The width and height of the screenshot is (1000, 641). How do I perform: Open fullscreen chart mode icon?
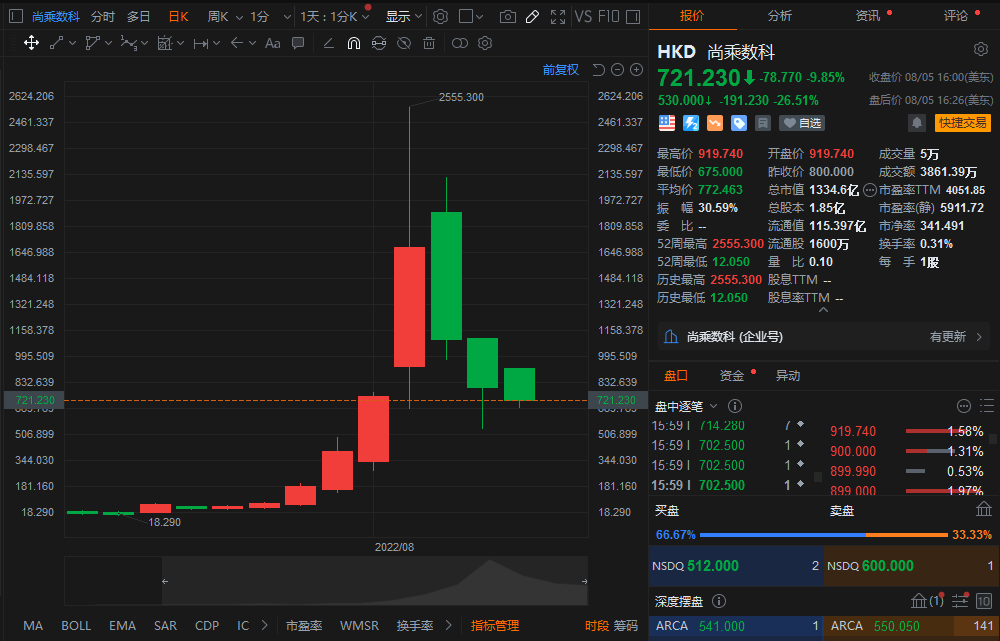click(x=557, y=17)
